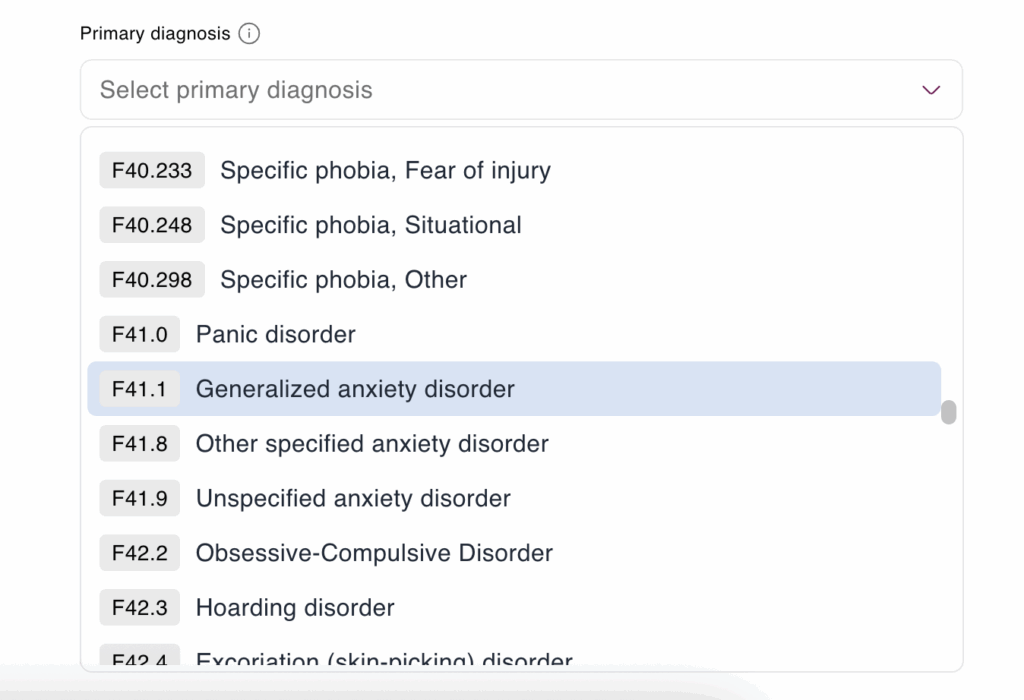Screen dimensions: 1024x700
Task: Choose Generalized anxiety disorder
Action: (x=355, y=389)
